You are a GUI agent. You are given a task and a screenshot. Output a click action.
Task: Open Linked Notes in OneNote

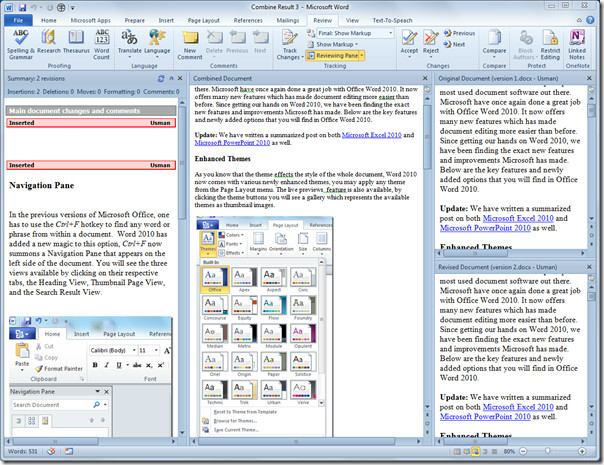(x=577, y=44)
